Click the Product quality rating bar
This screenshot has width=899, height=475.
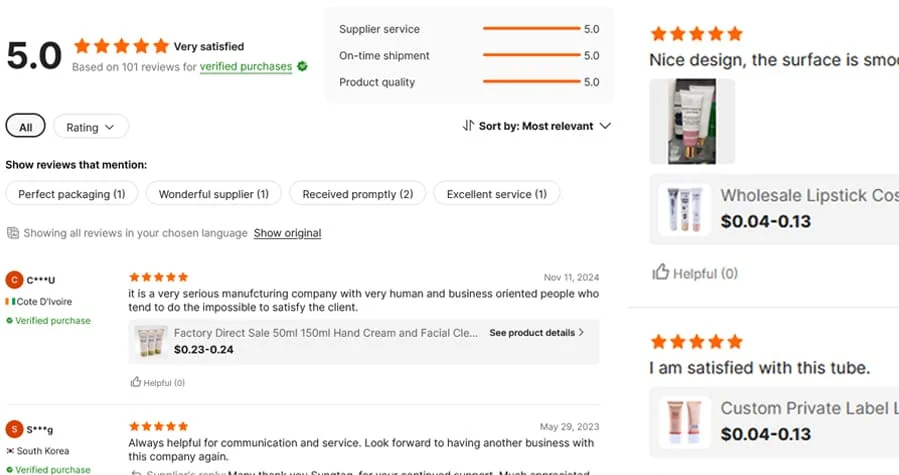tap(530, 82)
